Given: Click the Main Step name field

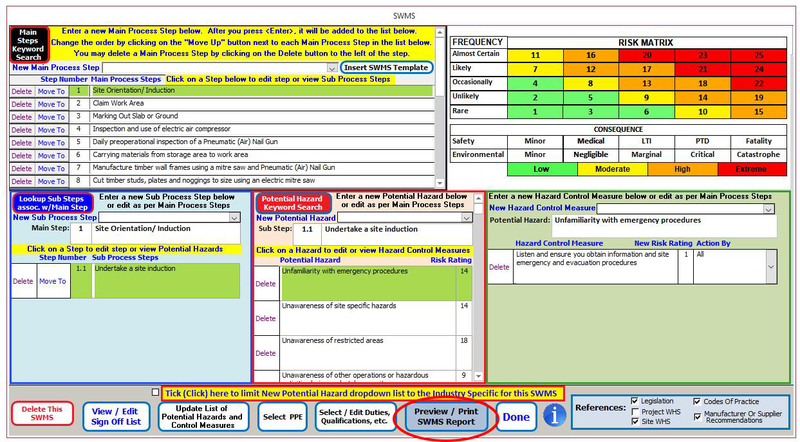Looking at the screenshot, I should (x=166, y=233).
